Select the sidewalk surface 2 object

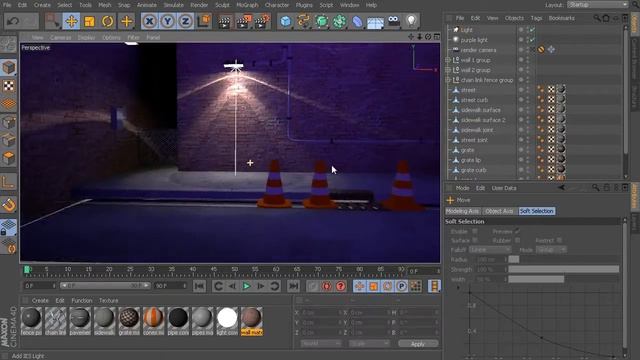tap(483, 120)
